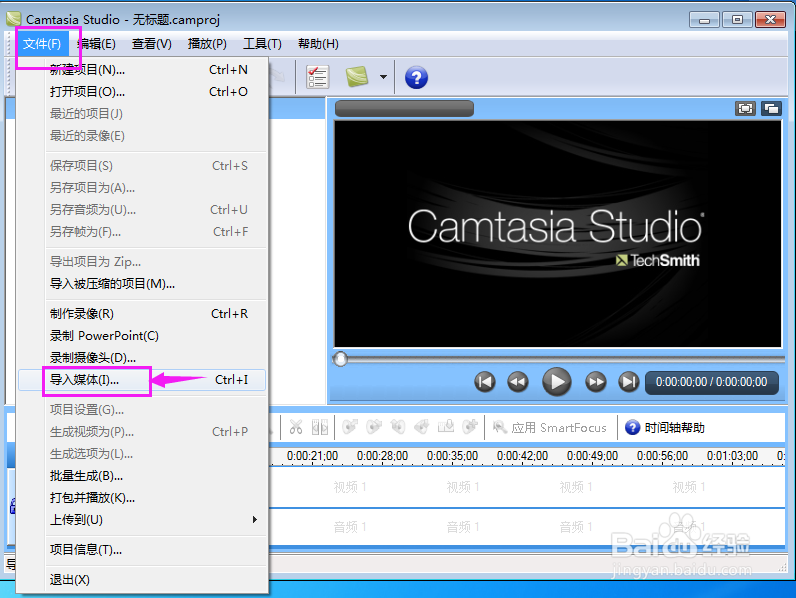Image resolution: width=796 pixels, height=598 pixels.
Task: Maximize the Camtasia Studio window
Action: (737, 20)
